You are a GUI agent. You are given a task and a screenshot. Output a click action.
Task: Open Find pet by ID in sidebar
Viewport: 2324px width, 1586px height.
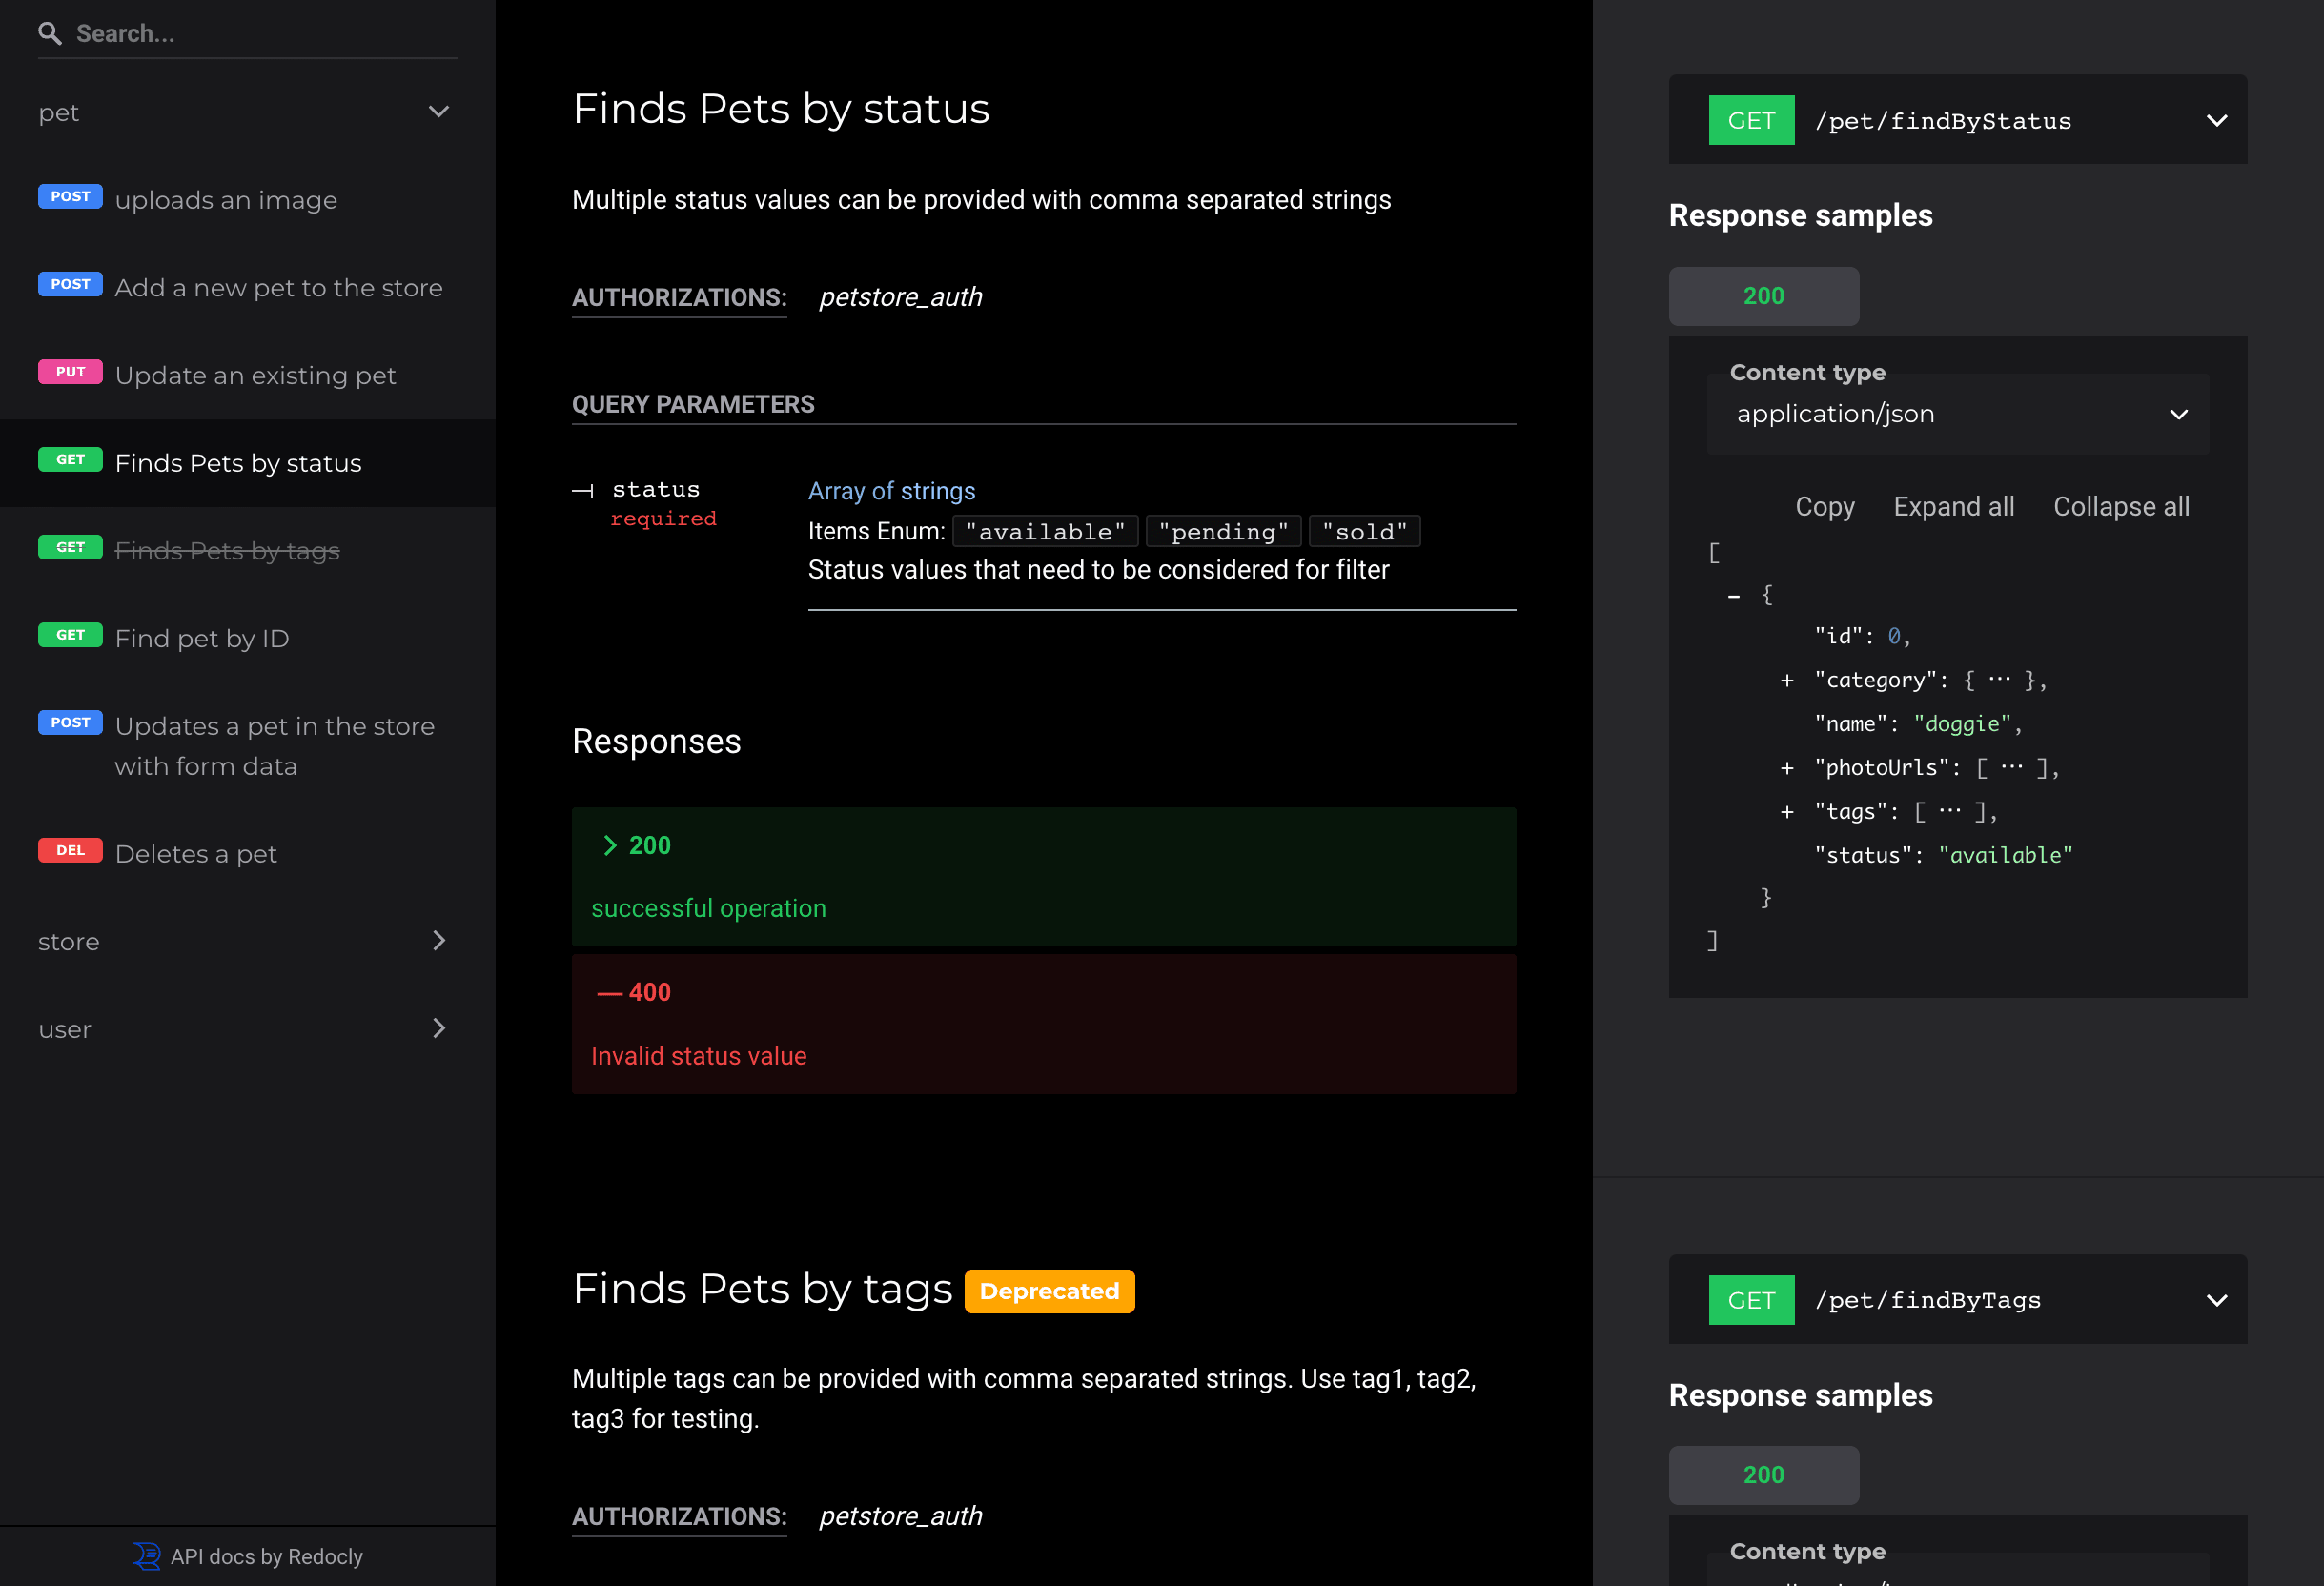[x=202, y=638]
